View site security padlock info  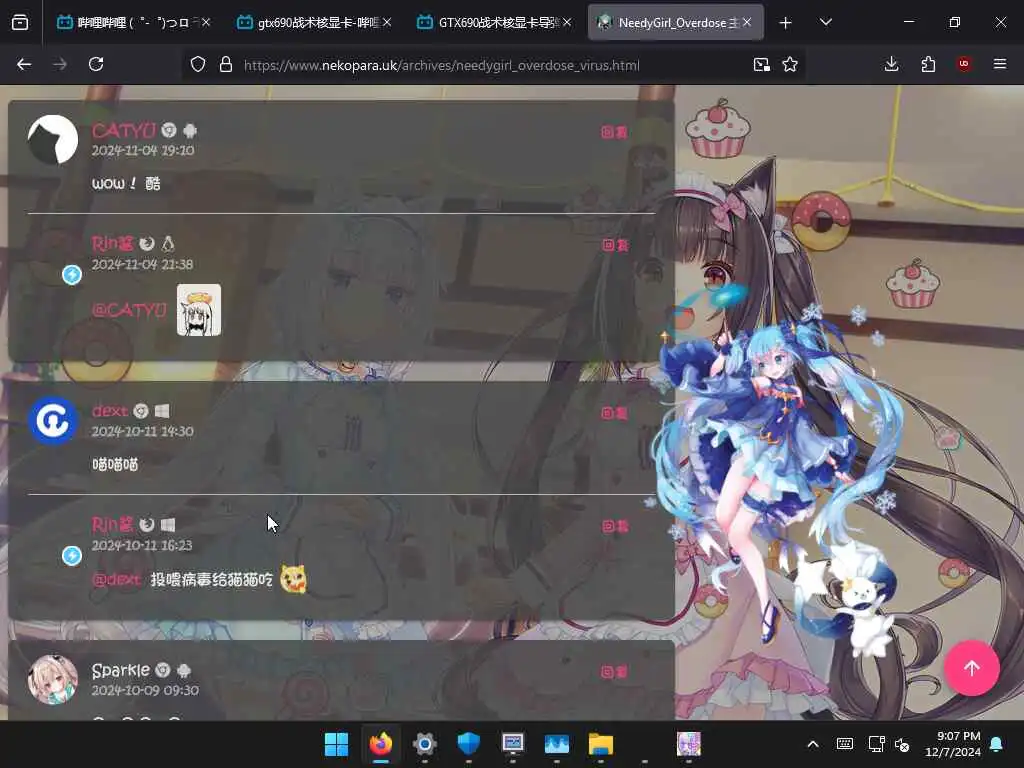pos(226,65)
